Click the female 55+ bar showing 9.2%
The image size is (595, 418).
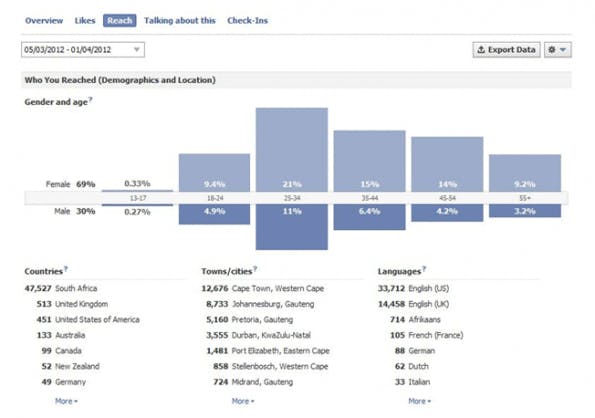point(525,173)
